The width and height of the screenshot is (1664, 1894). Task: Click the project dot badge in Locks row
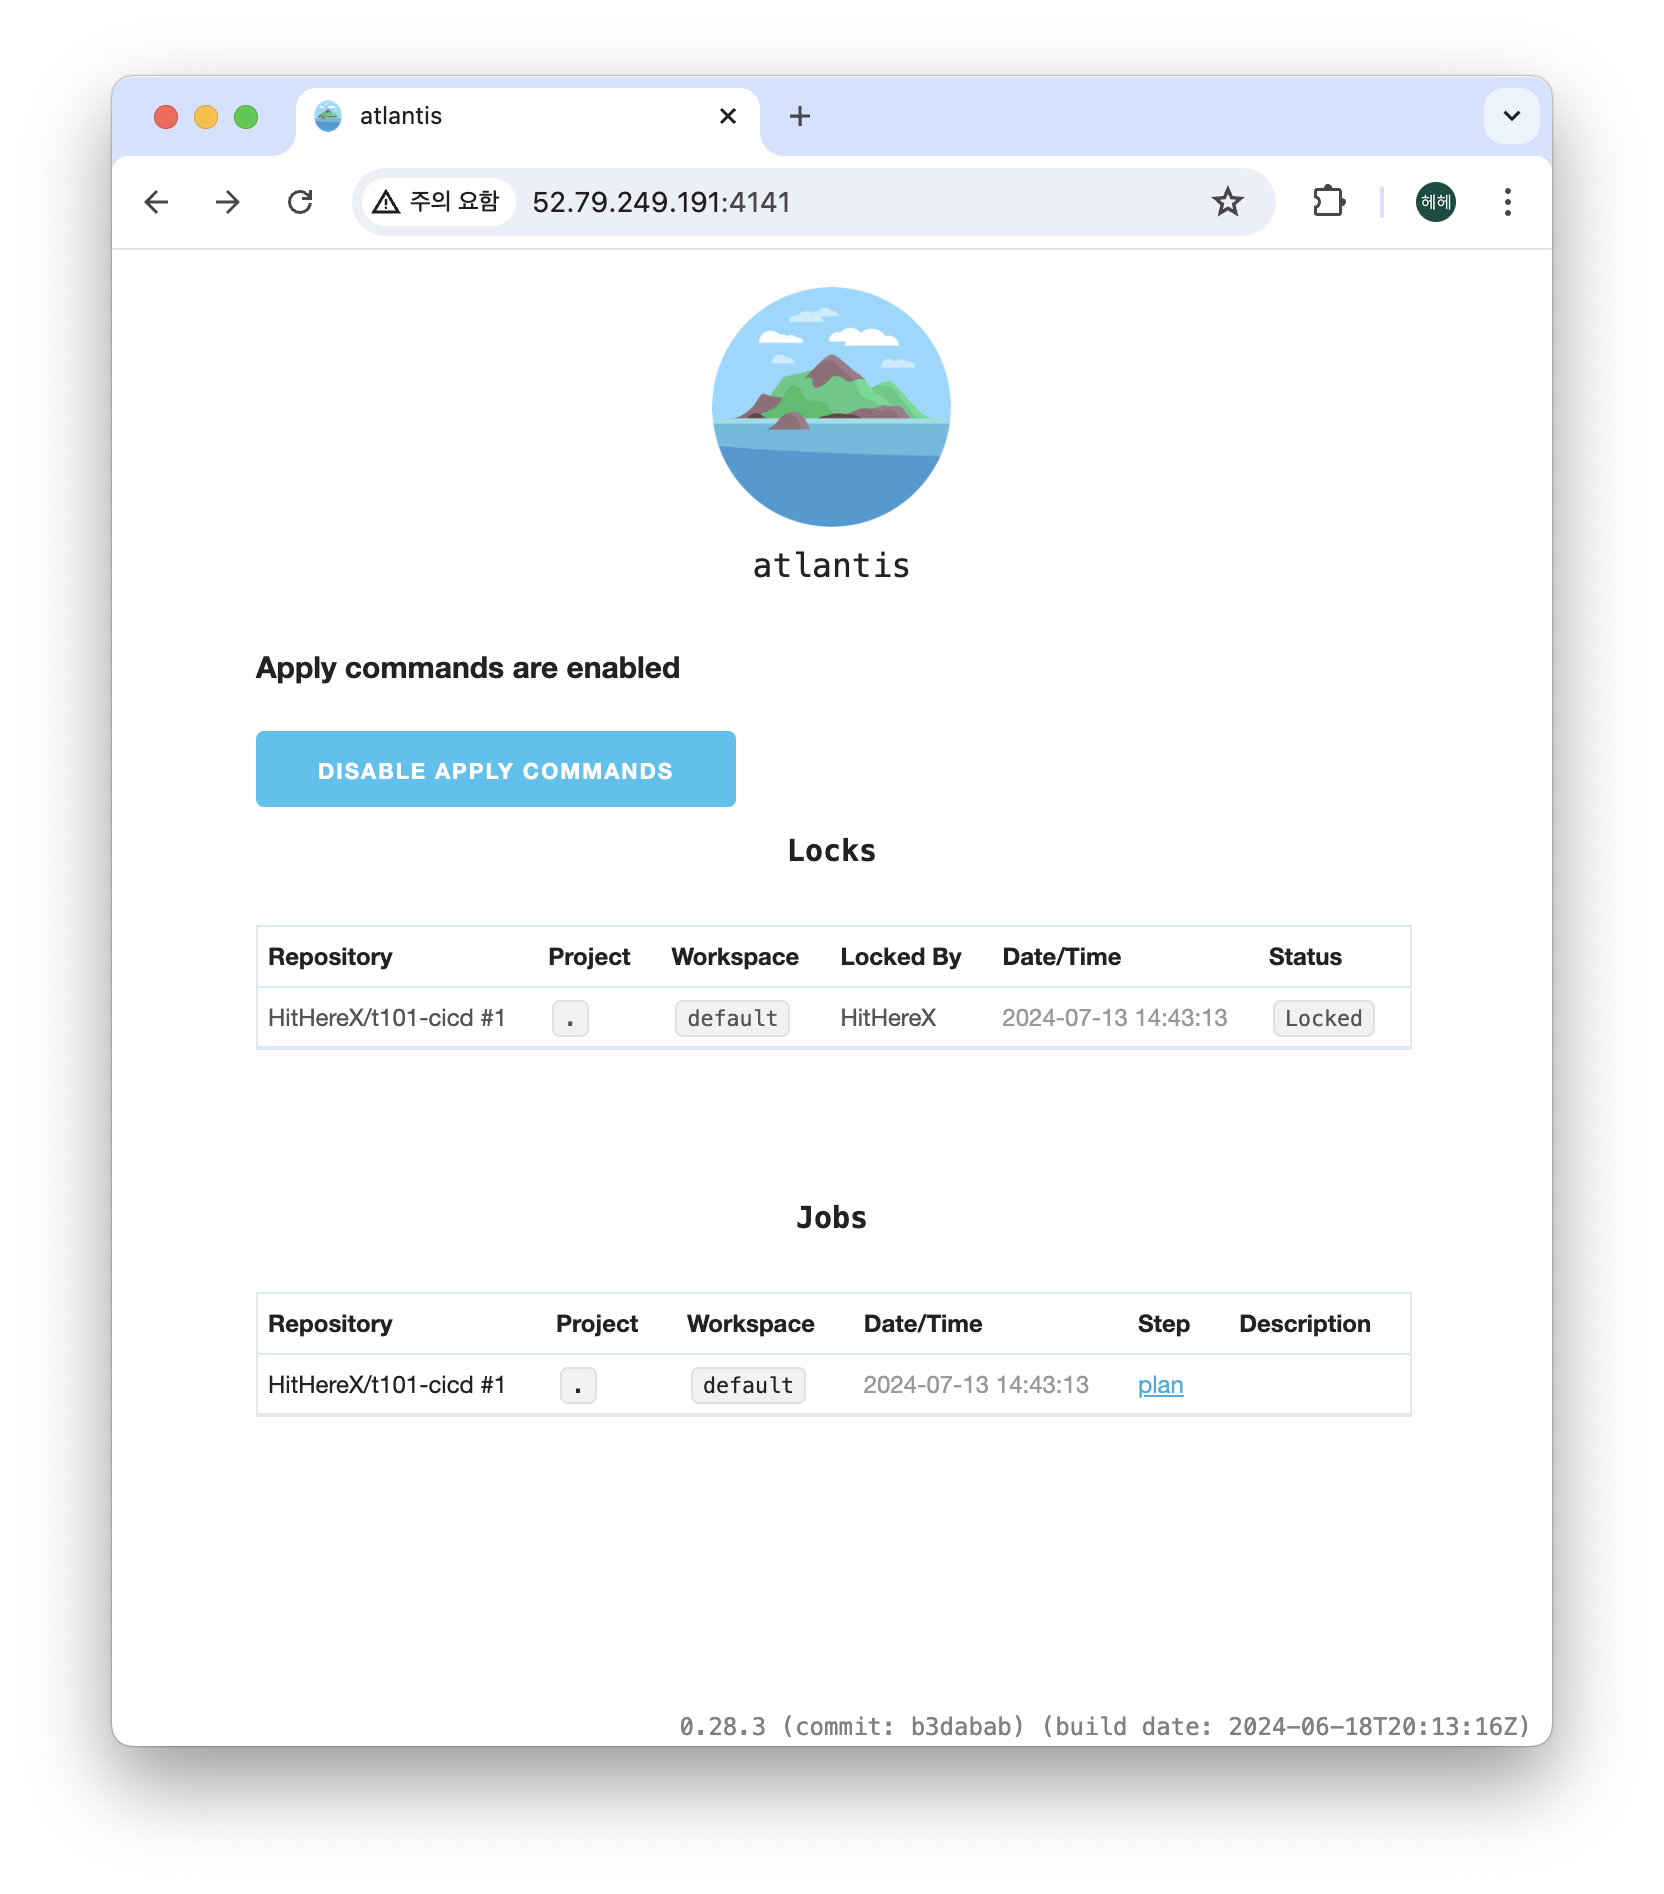click(570, 1018)
